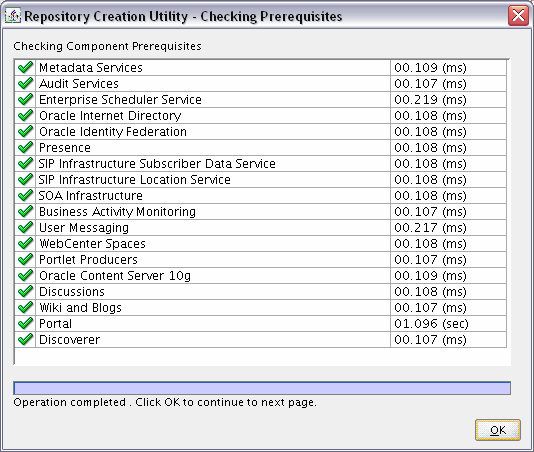Click the checkmark beside Wiki and Blogs
This screenshot has height=452, width=534.
coord(26,308)
